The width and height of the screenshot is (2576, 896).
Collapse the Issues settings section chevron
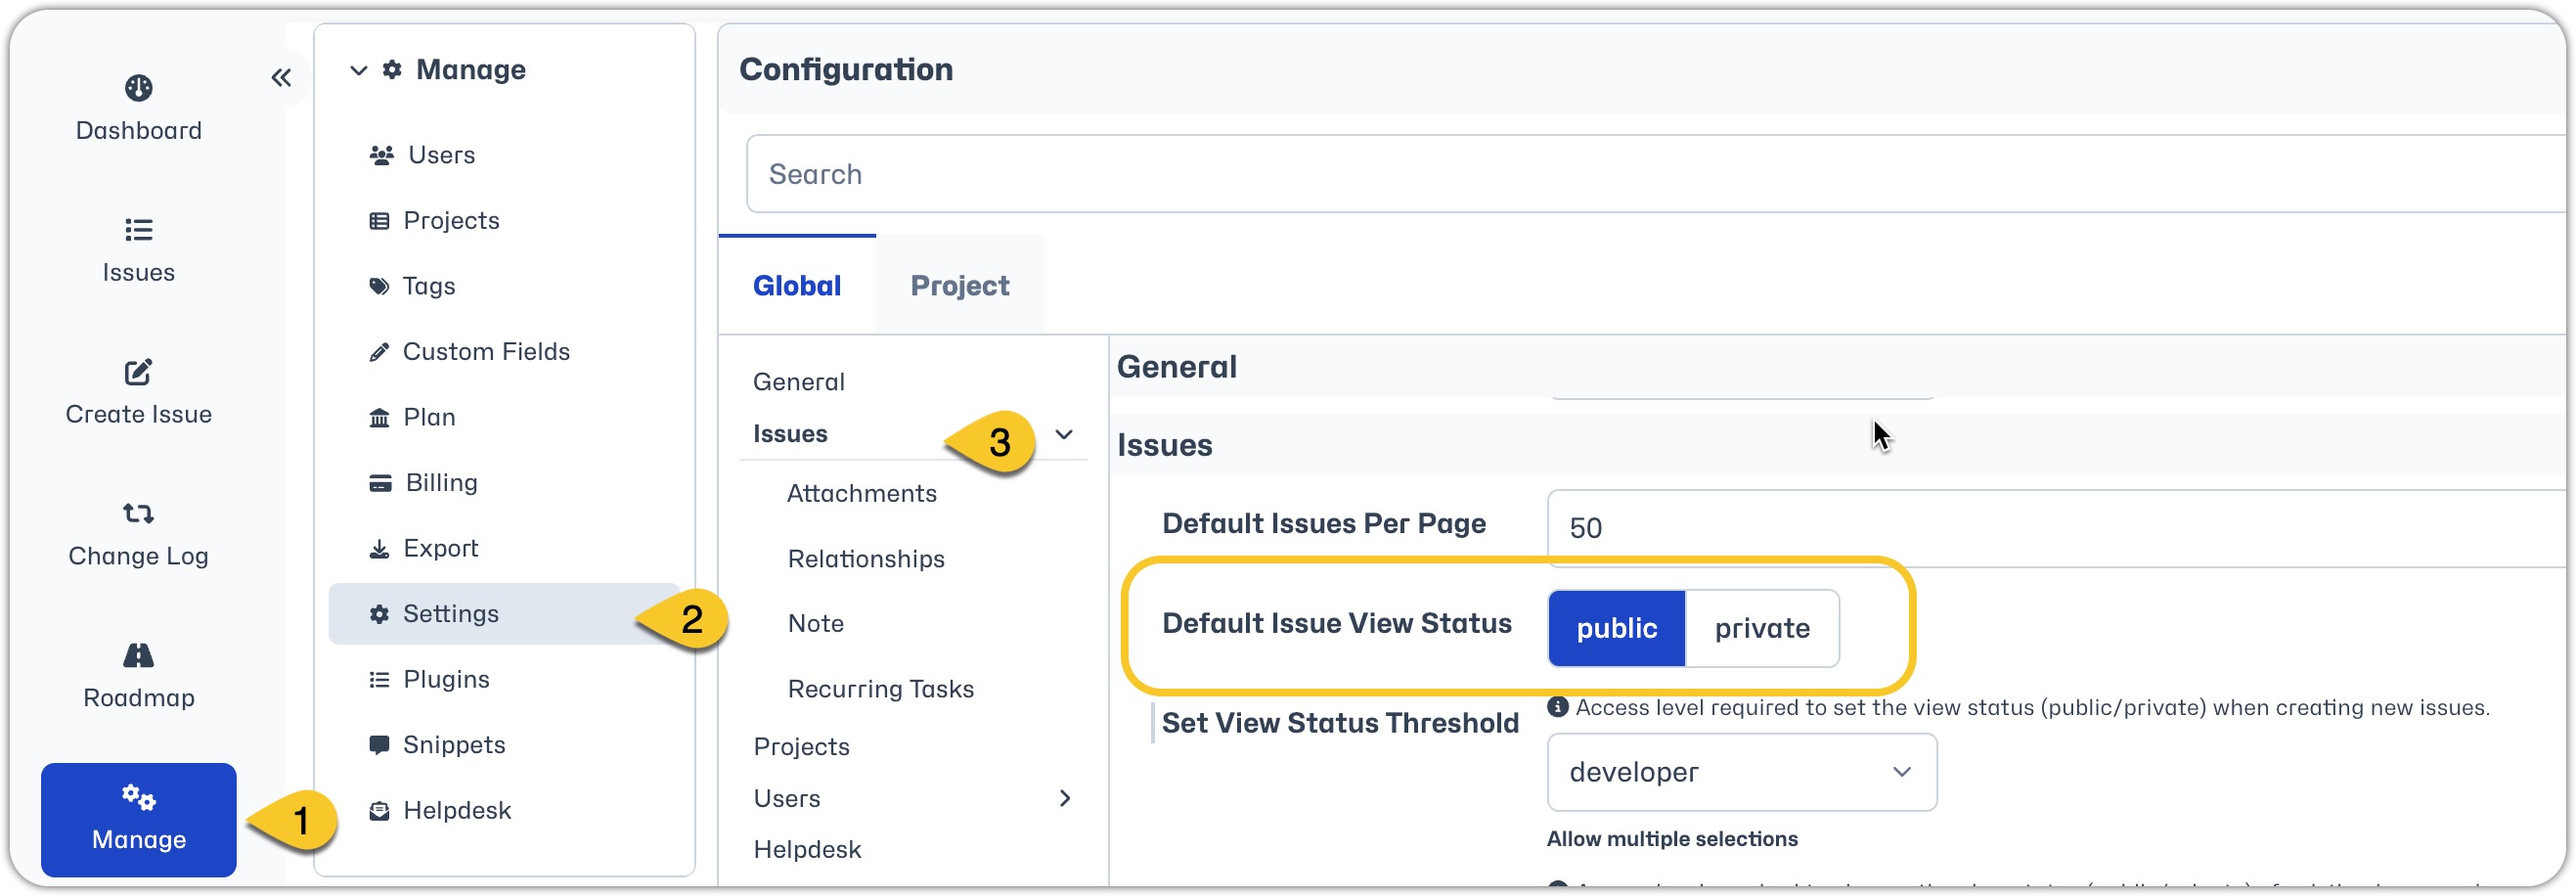click(x=1064, y=434)
